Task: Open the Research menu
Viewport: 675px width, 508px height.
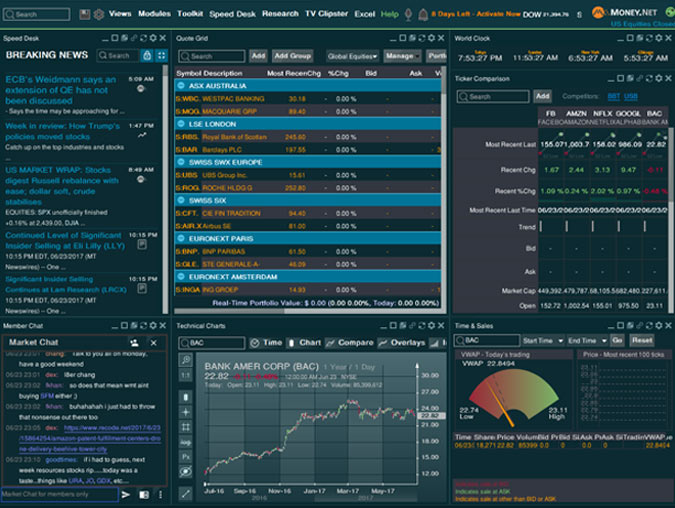Action: [x=280, y=14]
